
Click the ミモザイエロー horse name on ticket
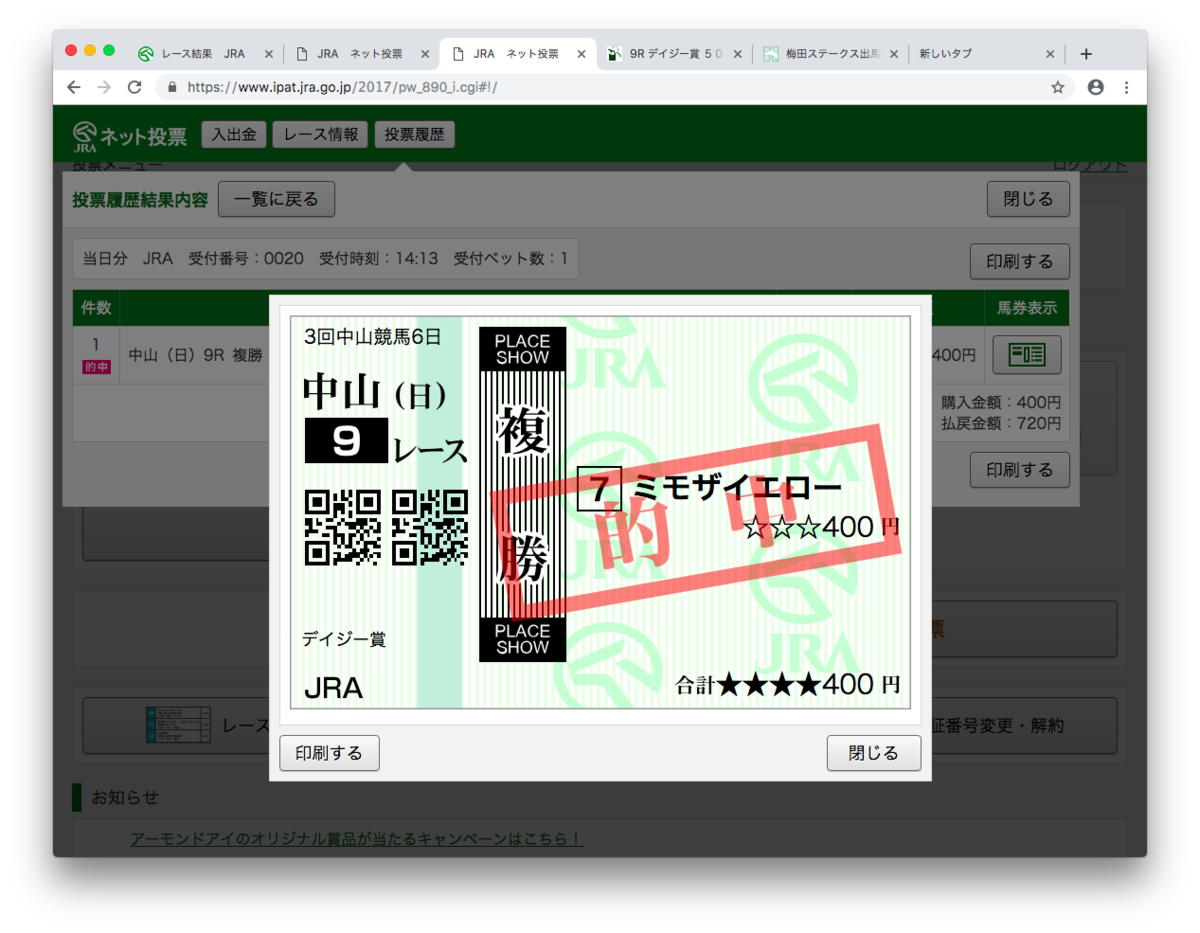738,489
